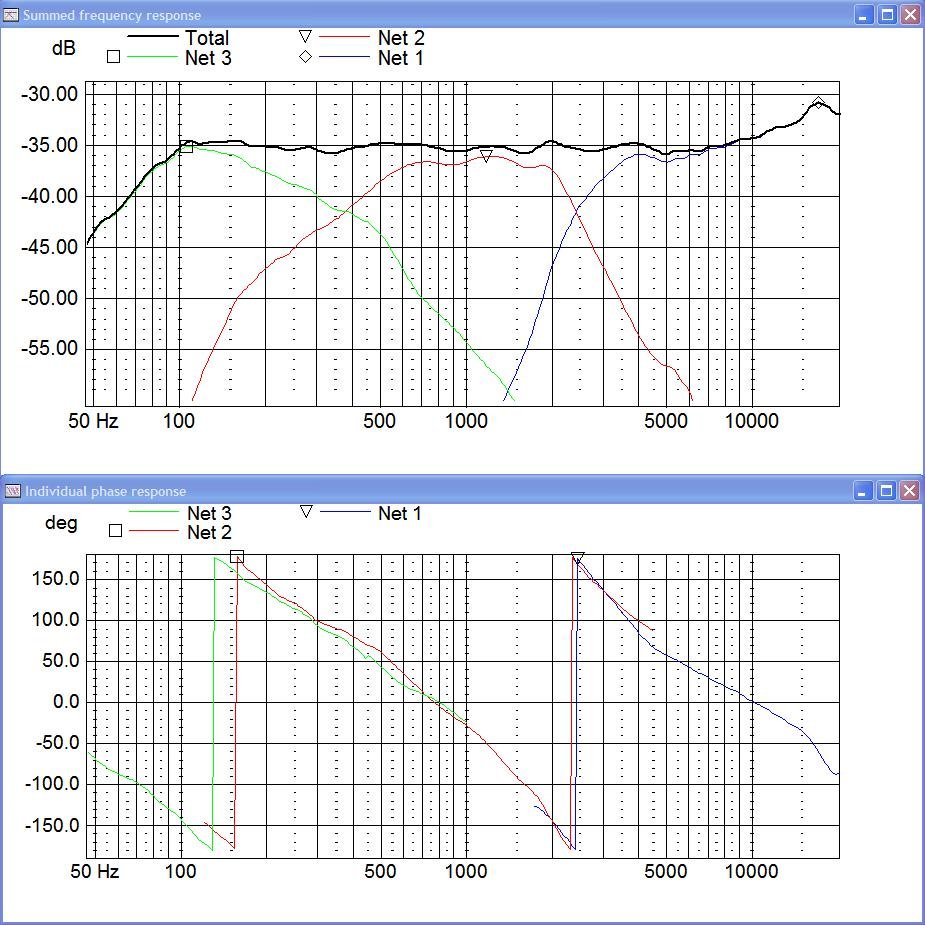925x925 pixels.
Task: Click the green Net 3 line sample in the phase legend
Action: [153, 513]
